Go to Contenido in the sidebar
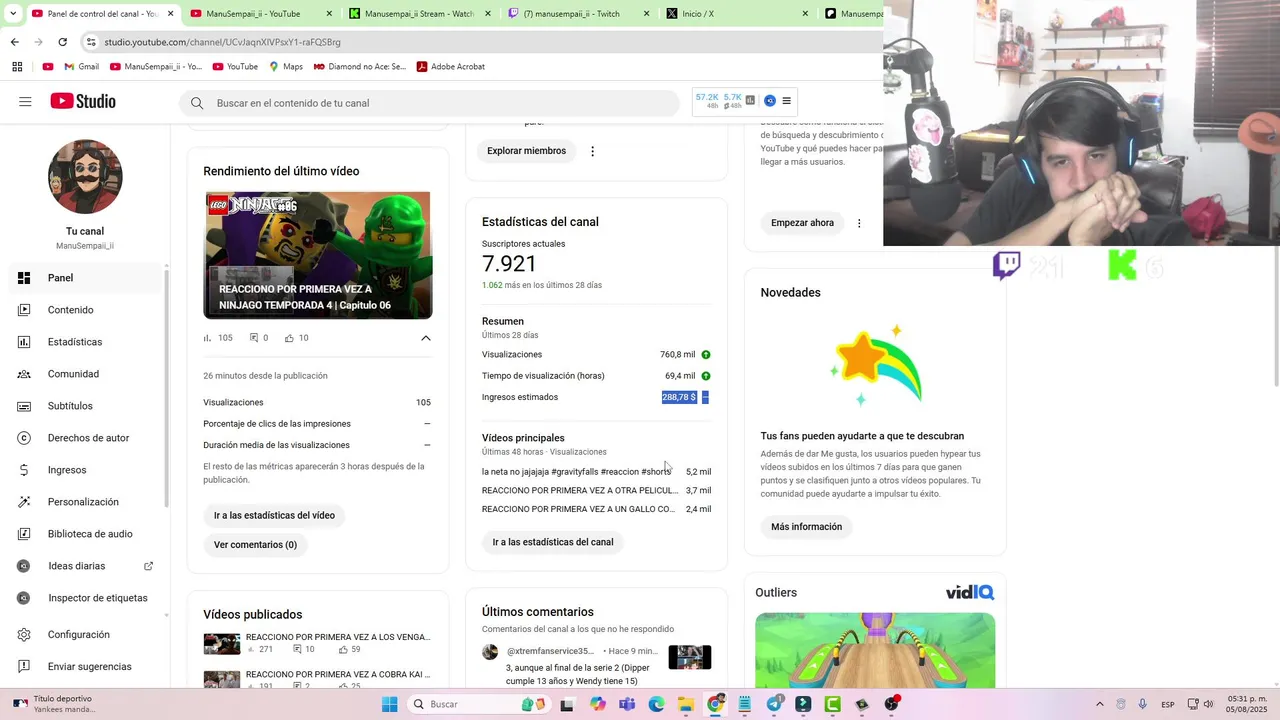Screen dimensions: 1280x720 pyautogui.click(x=84, y=310)
